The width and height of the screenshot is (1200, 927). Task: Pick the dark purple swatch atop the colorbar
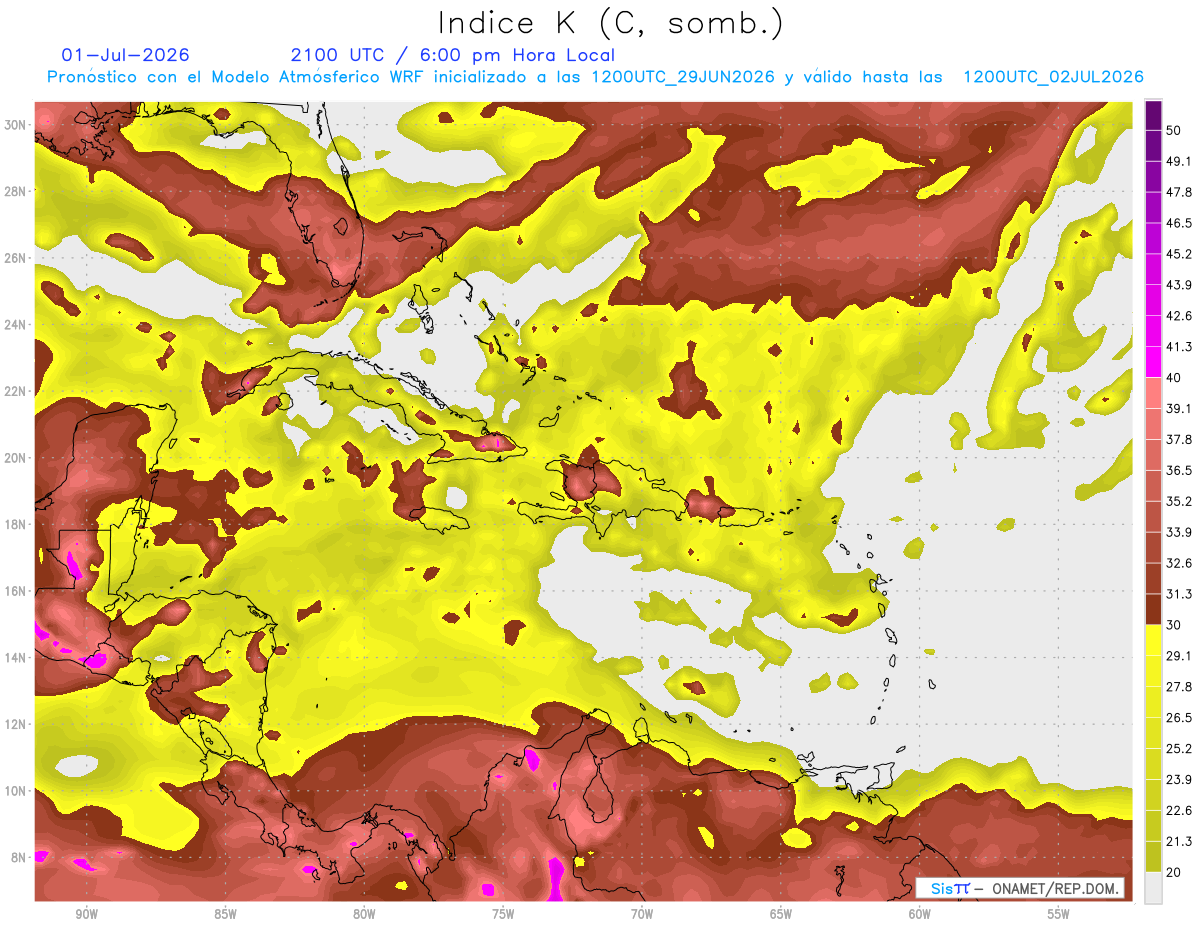[x=1153, y=115]
